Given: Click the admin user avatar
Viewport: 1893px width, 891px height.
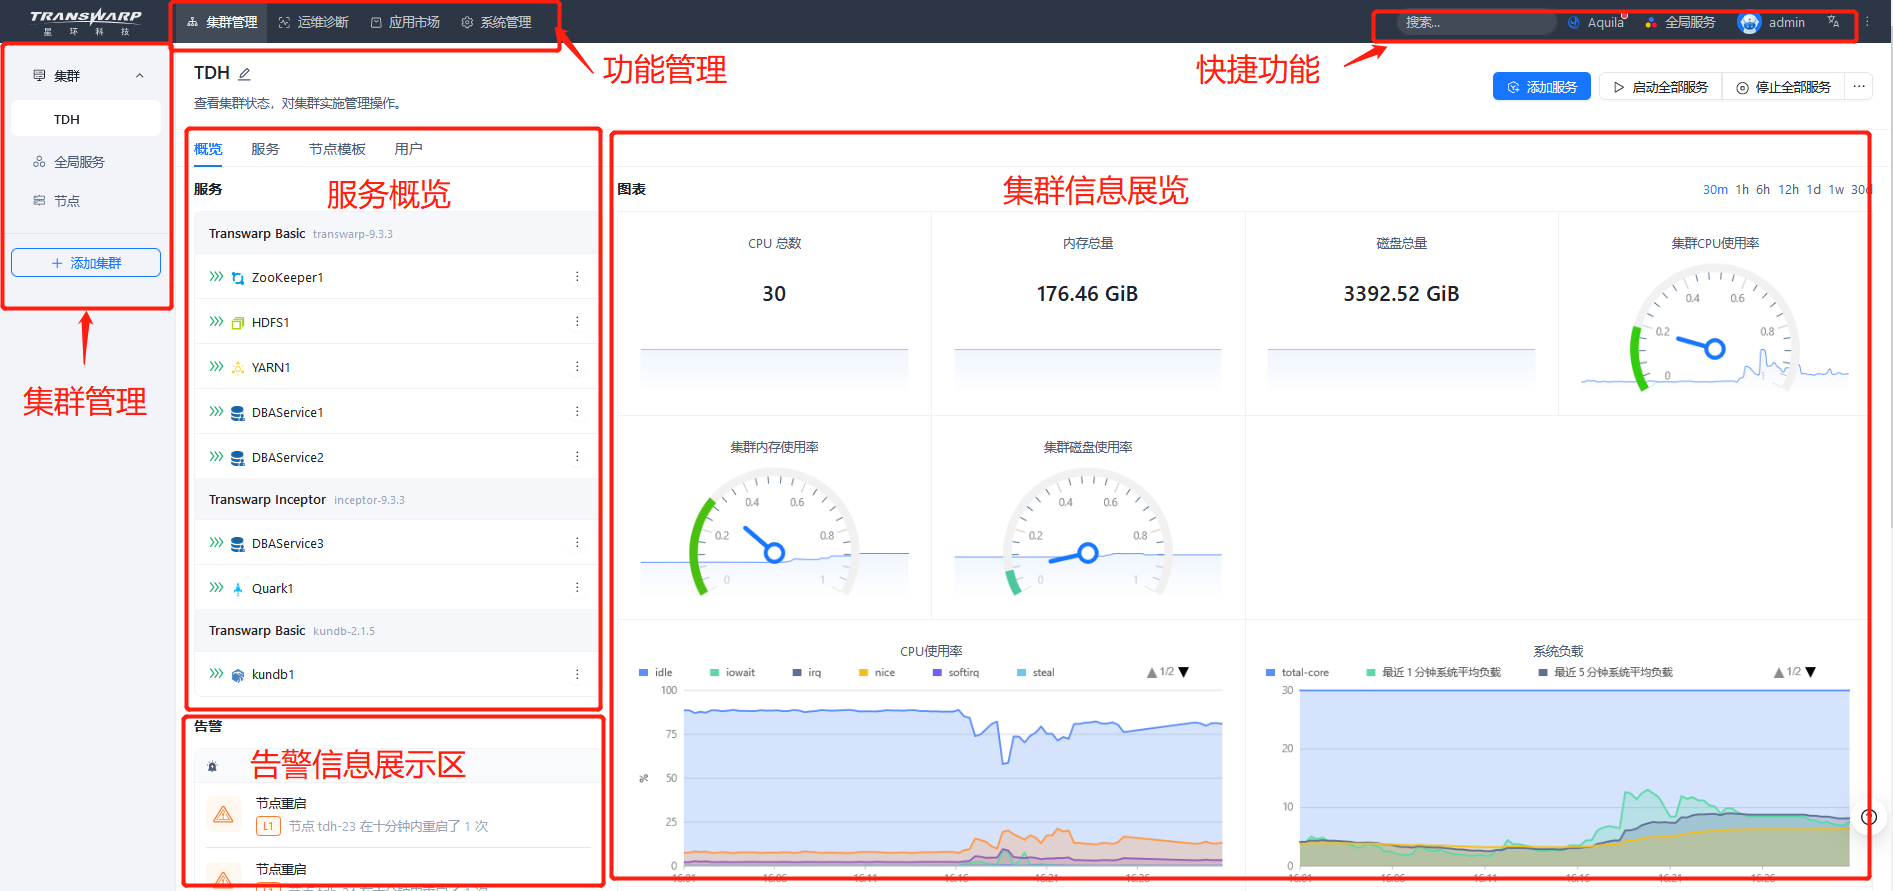Looking at the screenshot, I should click(x=1749, y=23).
